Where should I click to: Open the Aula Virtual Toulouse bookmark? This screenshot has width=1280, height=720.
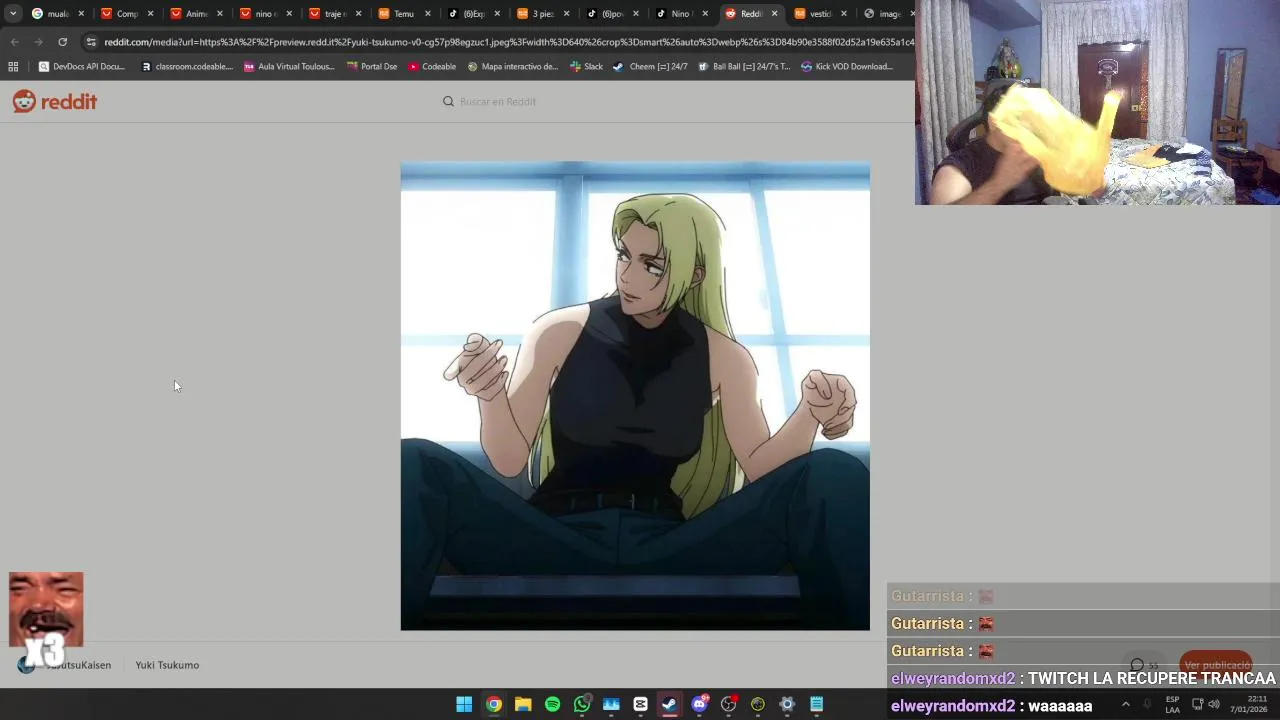point(289,67)
